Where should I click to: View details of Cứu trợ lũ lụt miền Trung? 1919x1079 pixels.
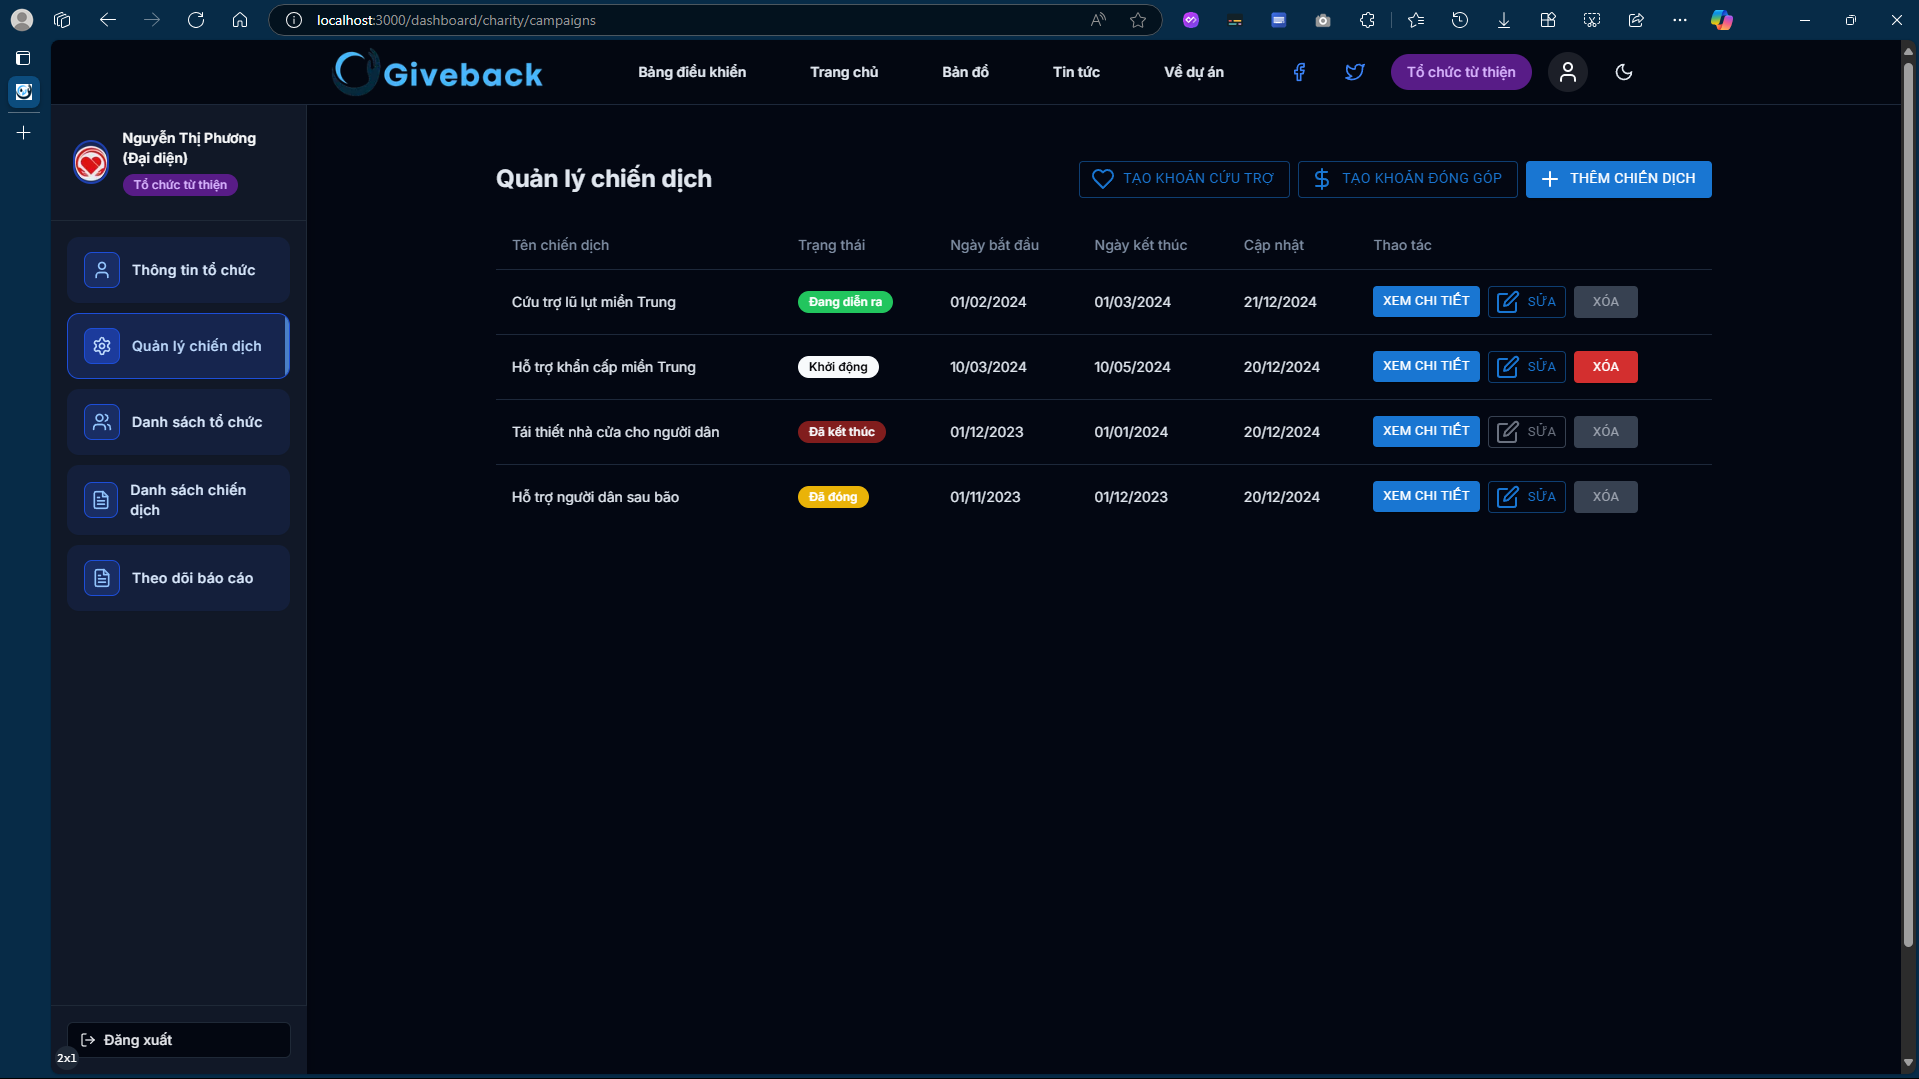(x=1426, y=301)
